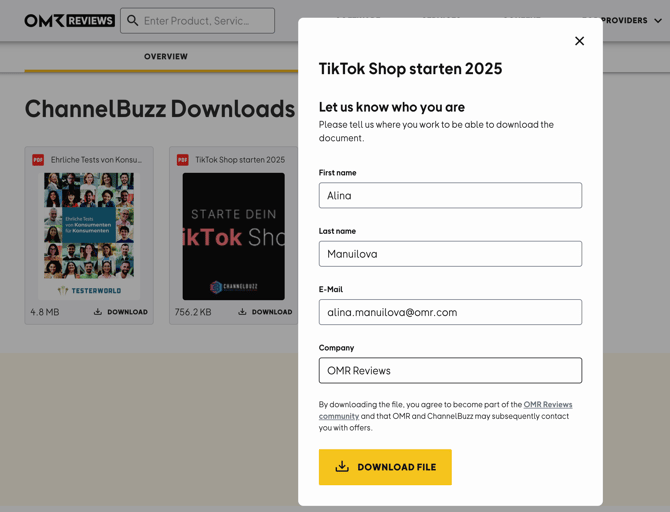Open the TikTok Shop starten thumbnail
Viewport: 670px width, 512px height.
234,236
